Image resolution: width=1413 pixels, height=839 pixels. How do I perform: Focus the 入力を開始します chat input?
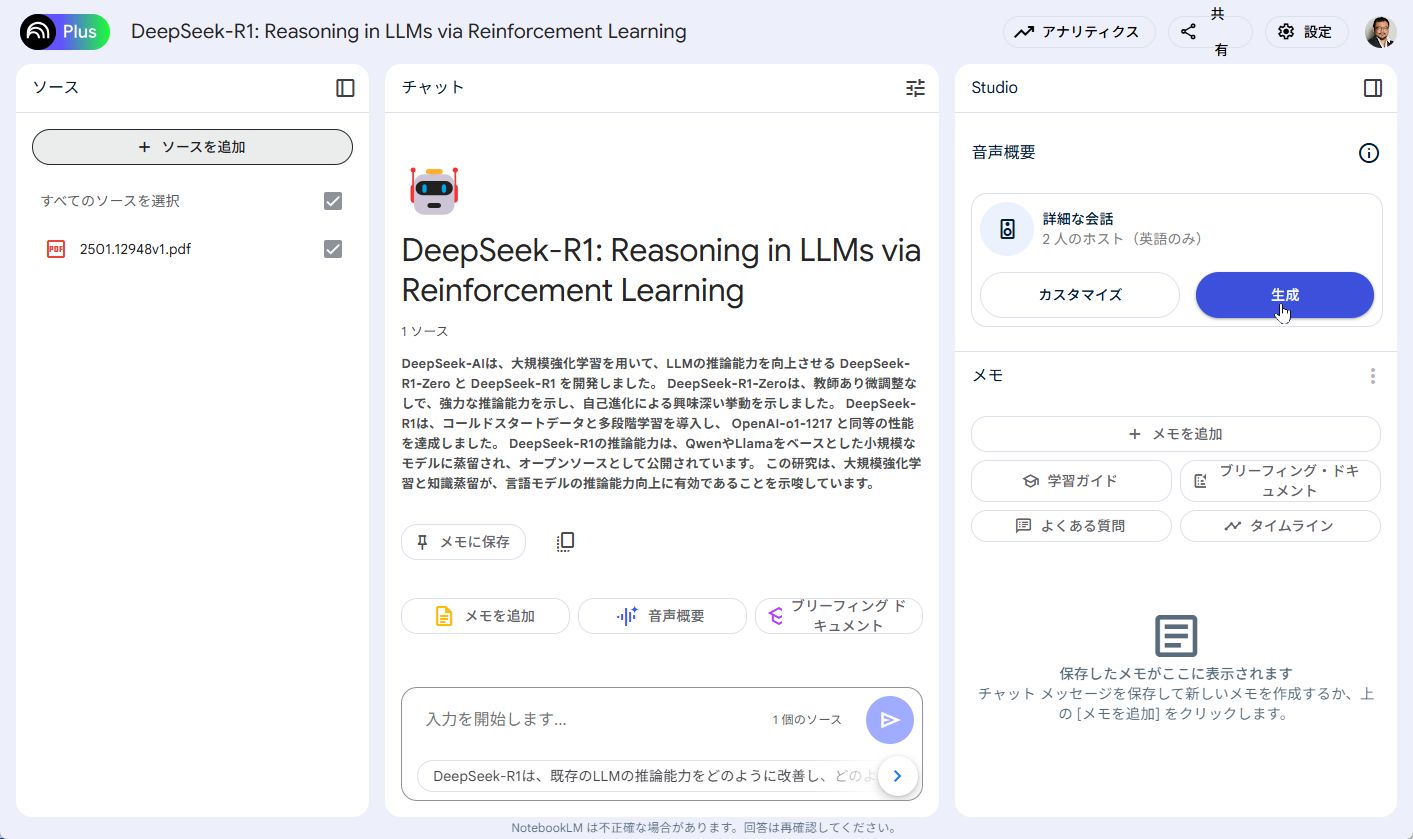[590, 719]
